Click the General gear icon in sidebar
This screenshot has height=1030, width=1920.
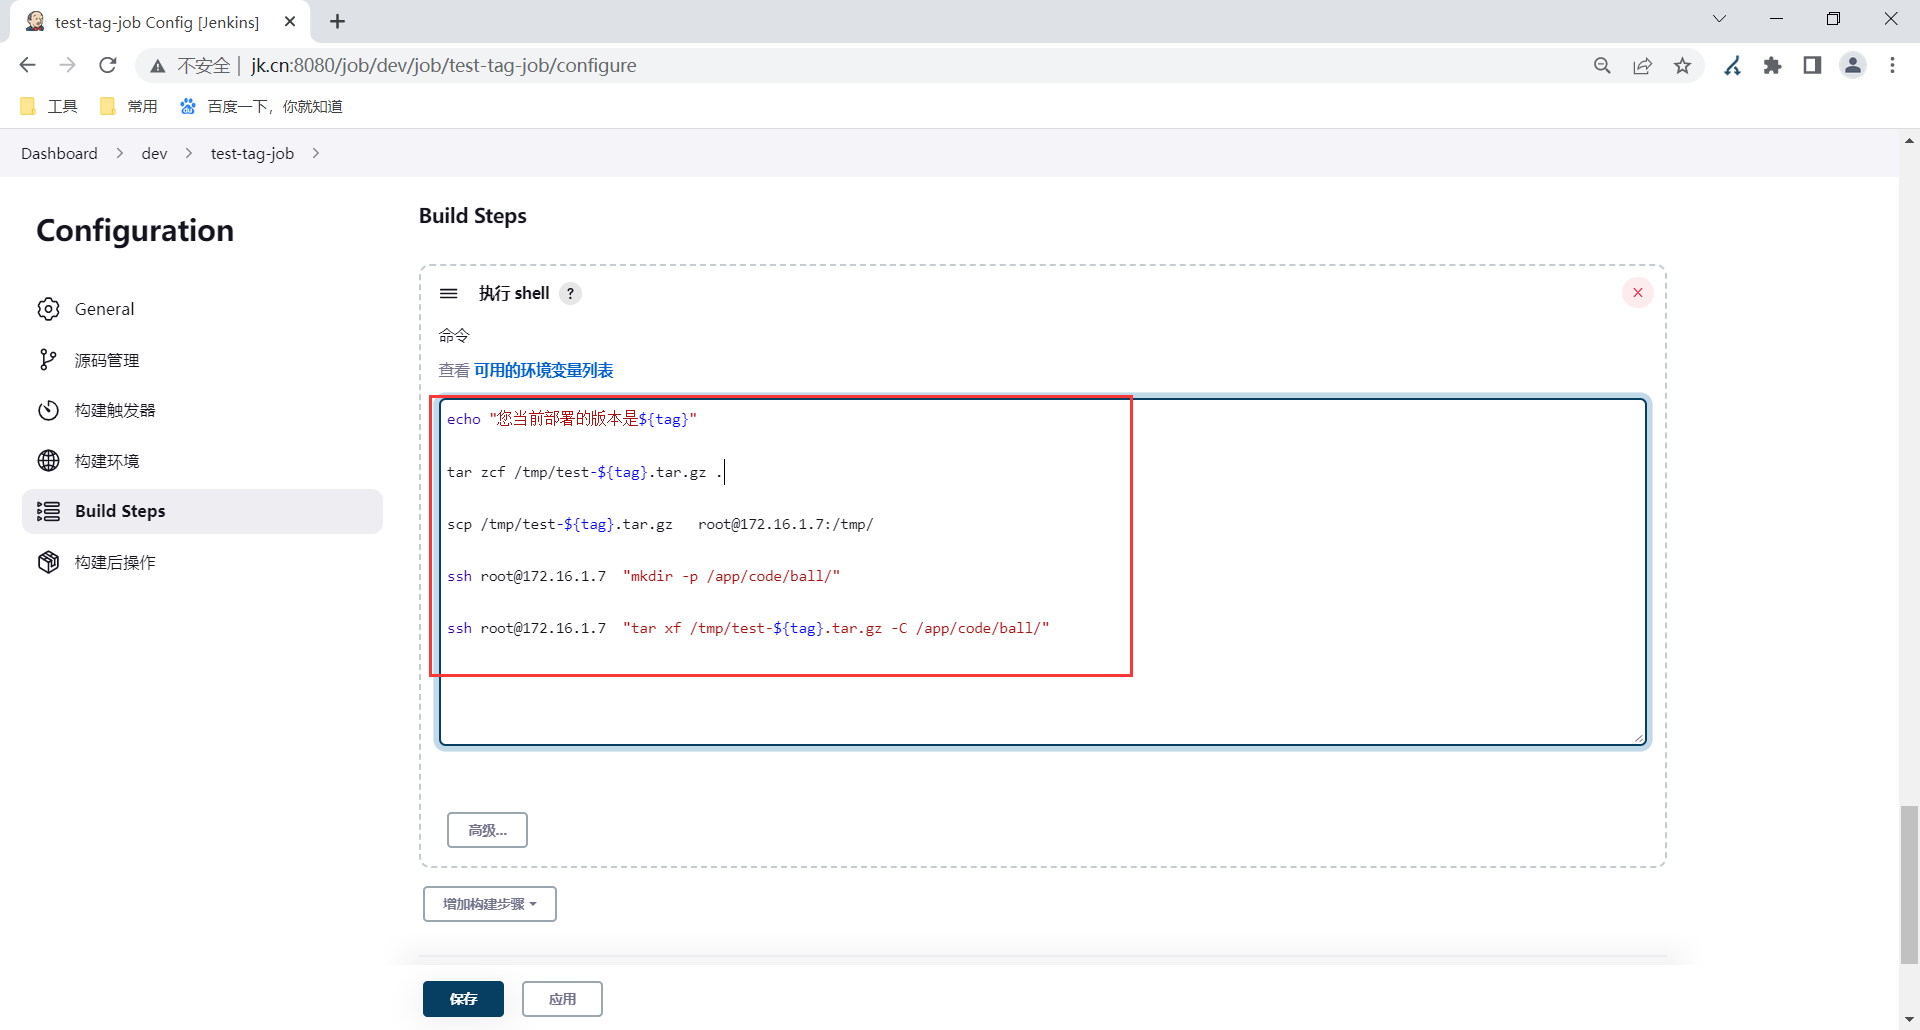tap(48, 309)
